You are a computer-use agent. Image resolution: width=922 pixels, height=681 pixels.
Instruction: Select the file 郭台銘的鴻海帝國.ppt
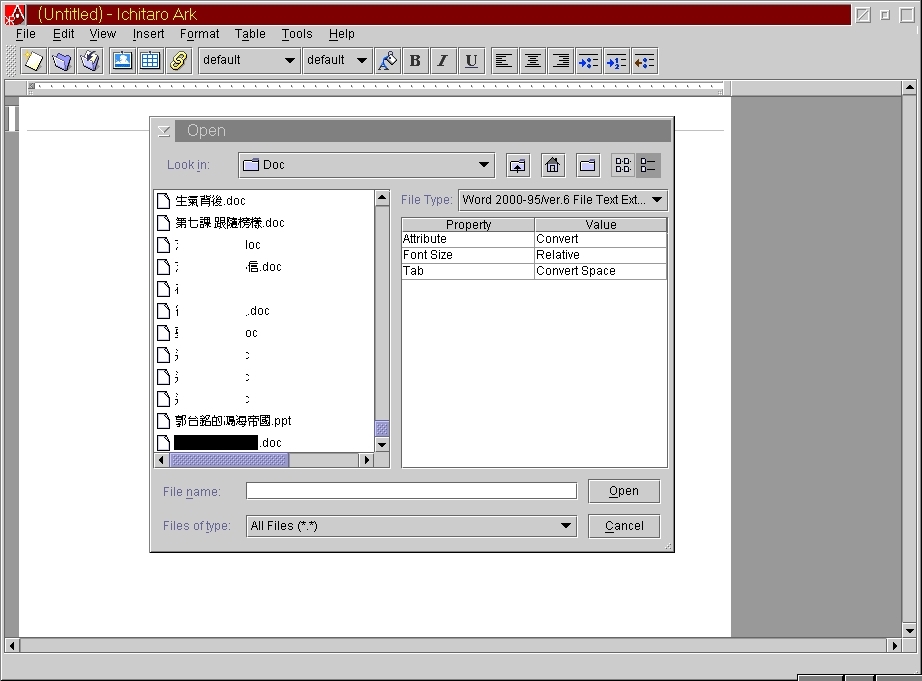[x=225, y=421]
